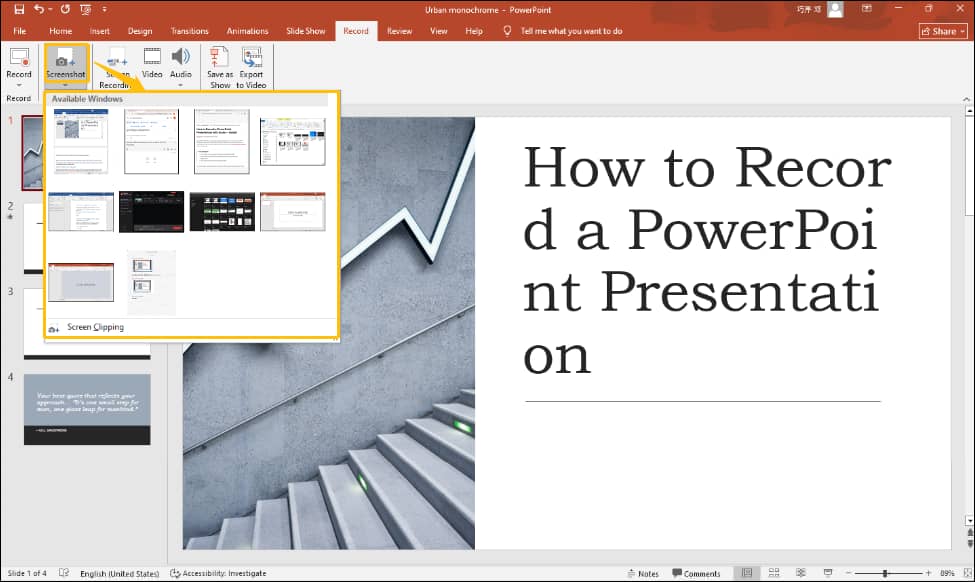Toggle the Notes pane
Screen dimensions: 975x582
click(x=643, y=573)
